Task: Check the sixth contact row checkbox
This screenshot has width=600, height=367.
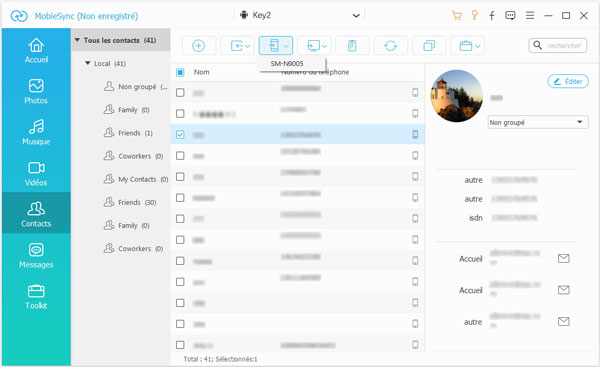Action: 180,198
